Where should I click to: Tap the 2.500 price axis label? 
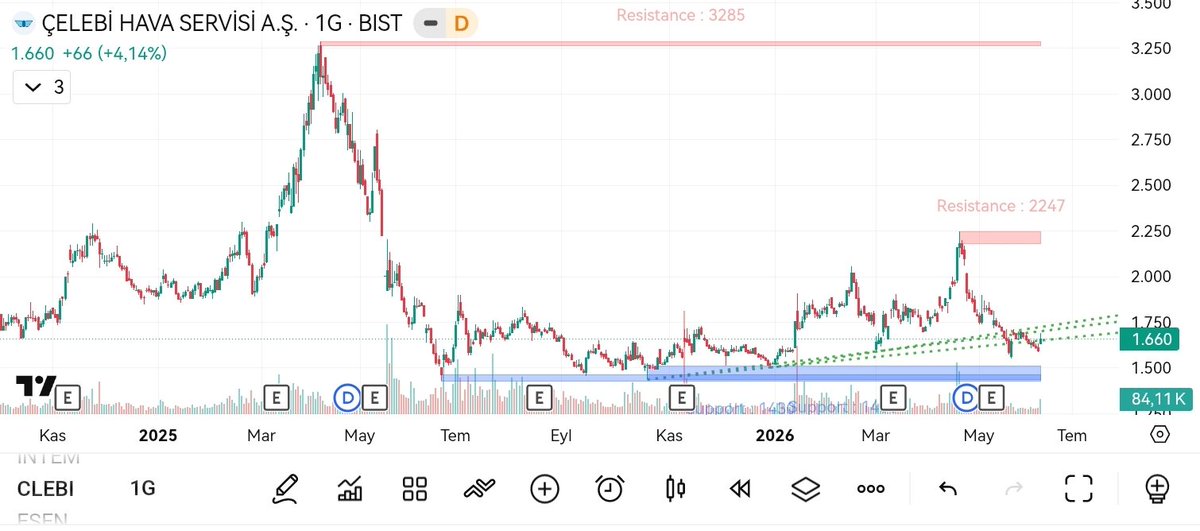tap(1152, 185)
